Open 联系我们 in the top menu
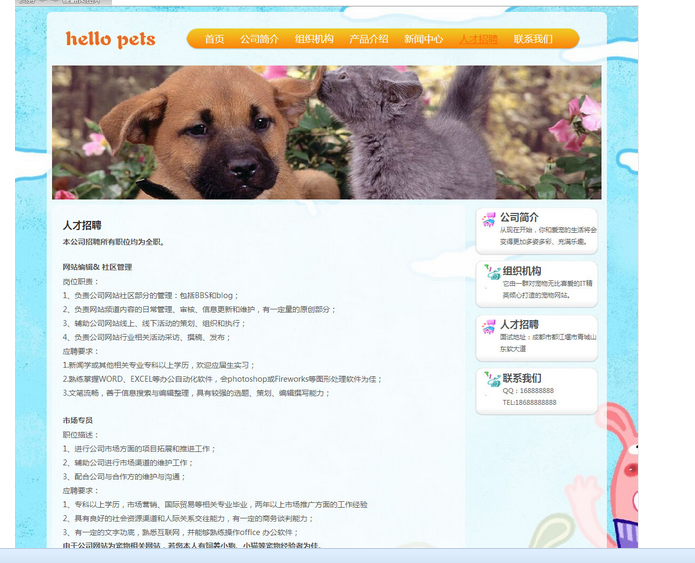 [533, 40]
